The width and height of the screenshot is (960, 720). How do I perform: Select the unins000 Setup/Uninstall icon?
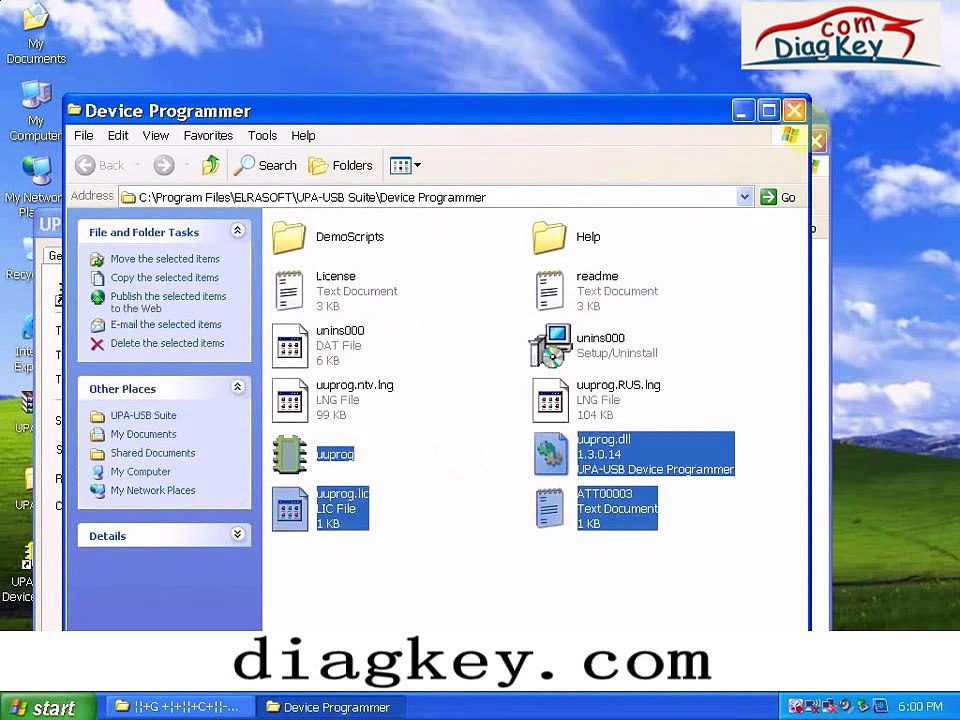(550, 346)
